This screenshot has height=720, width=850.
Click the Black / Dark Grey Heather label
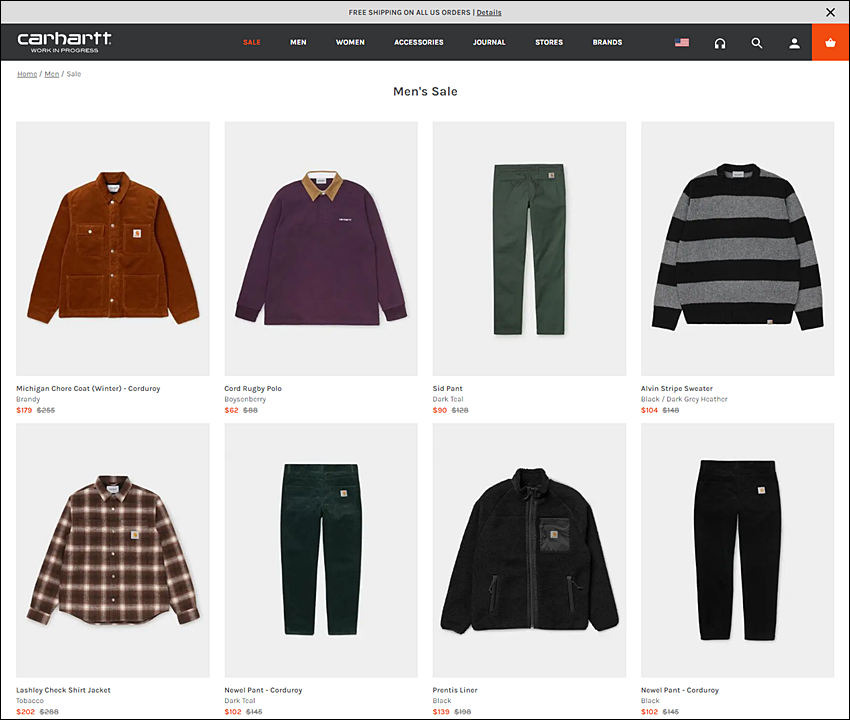tap(684, 400)
